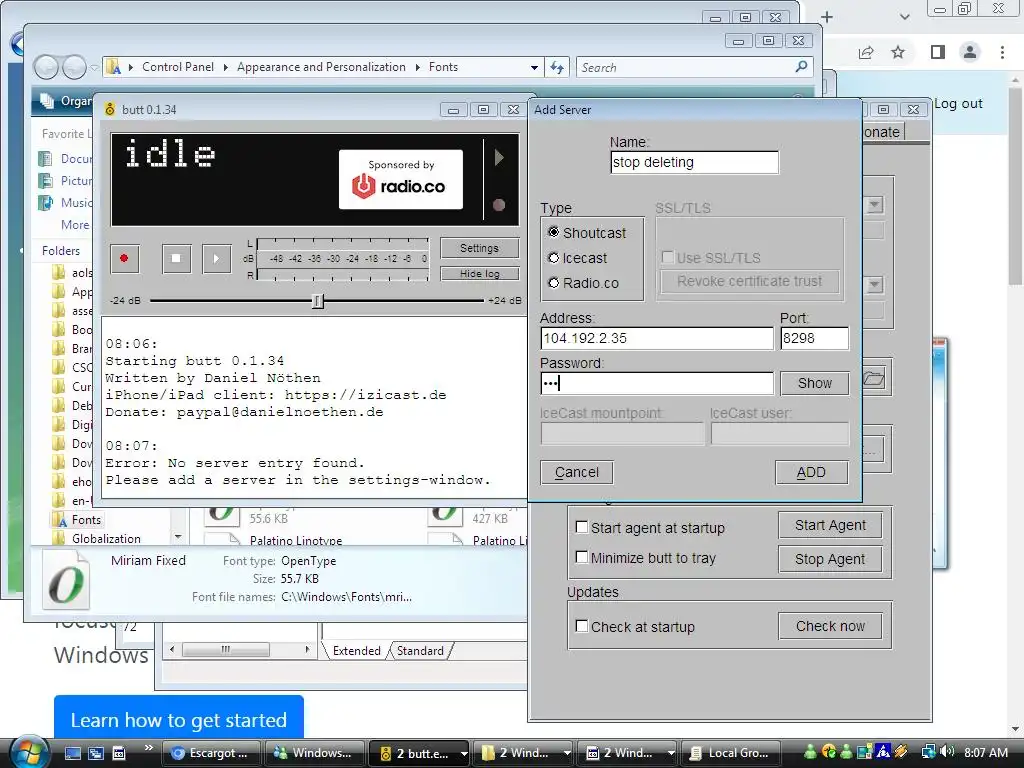The height and width of the screenshot is (768, 1024).
Task: Open butt Settings button
Action: tap(479, 248)
